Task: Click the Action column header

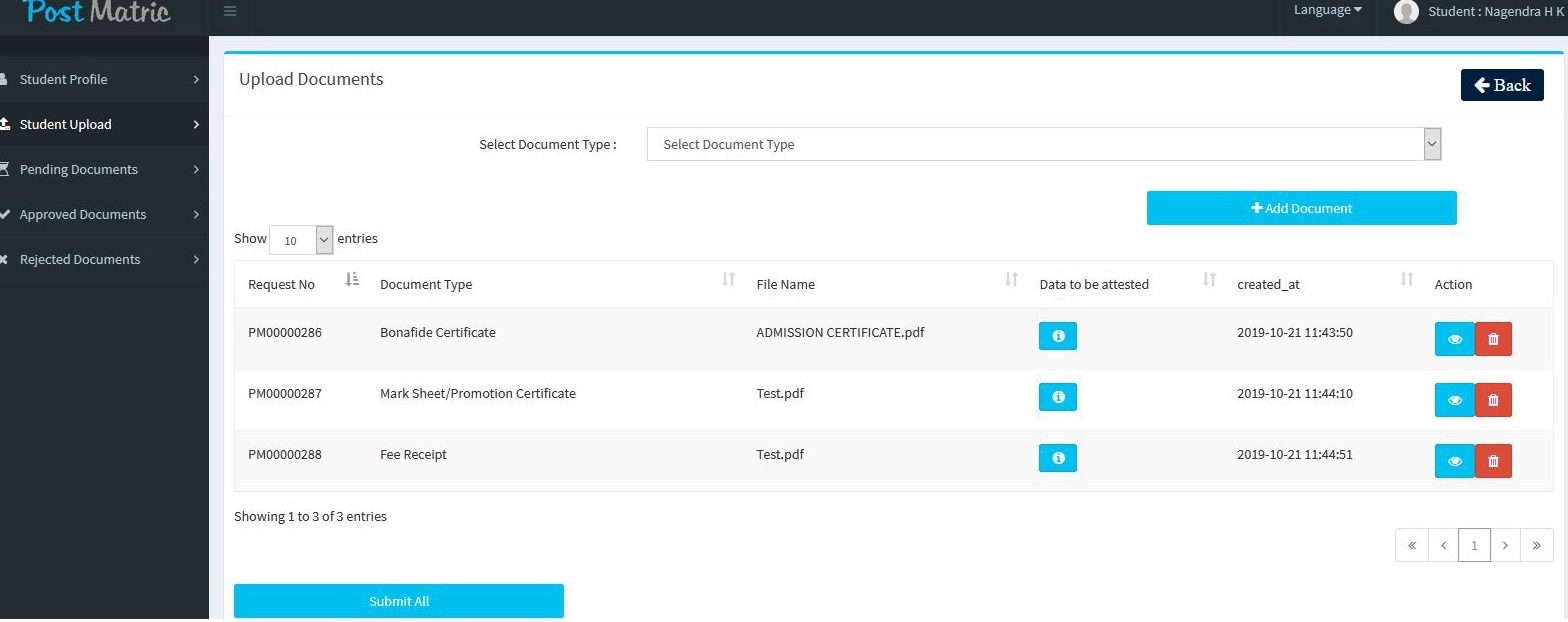Action: (x=1453, y=284)
